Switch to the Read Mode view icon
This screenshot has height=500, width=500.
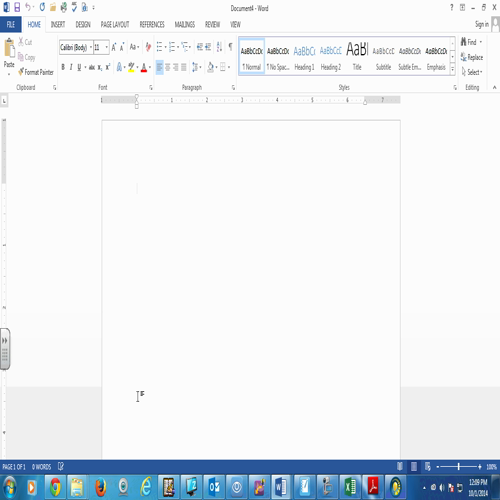400,467
